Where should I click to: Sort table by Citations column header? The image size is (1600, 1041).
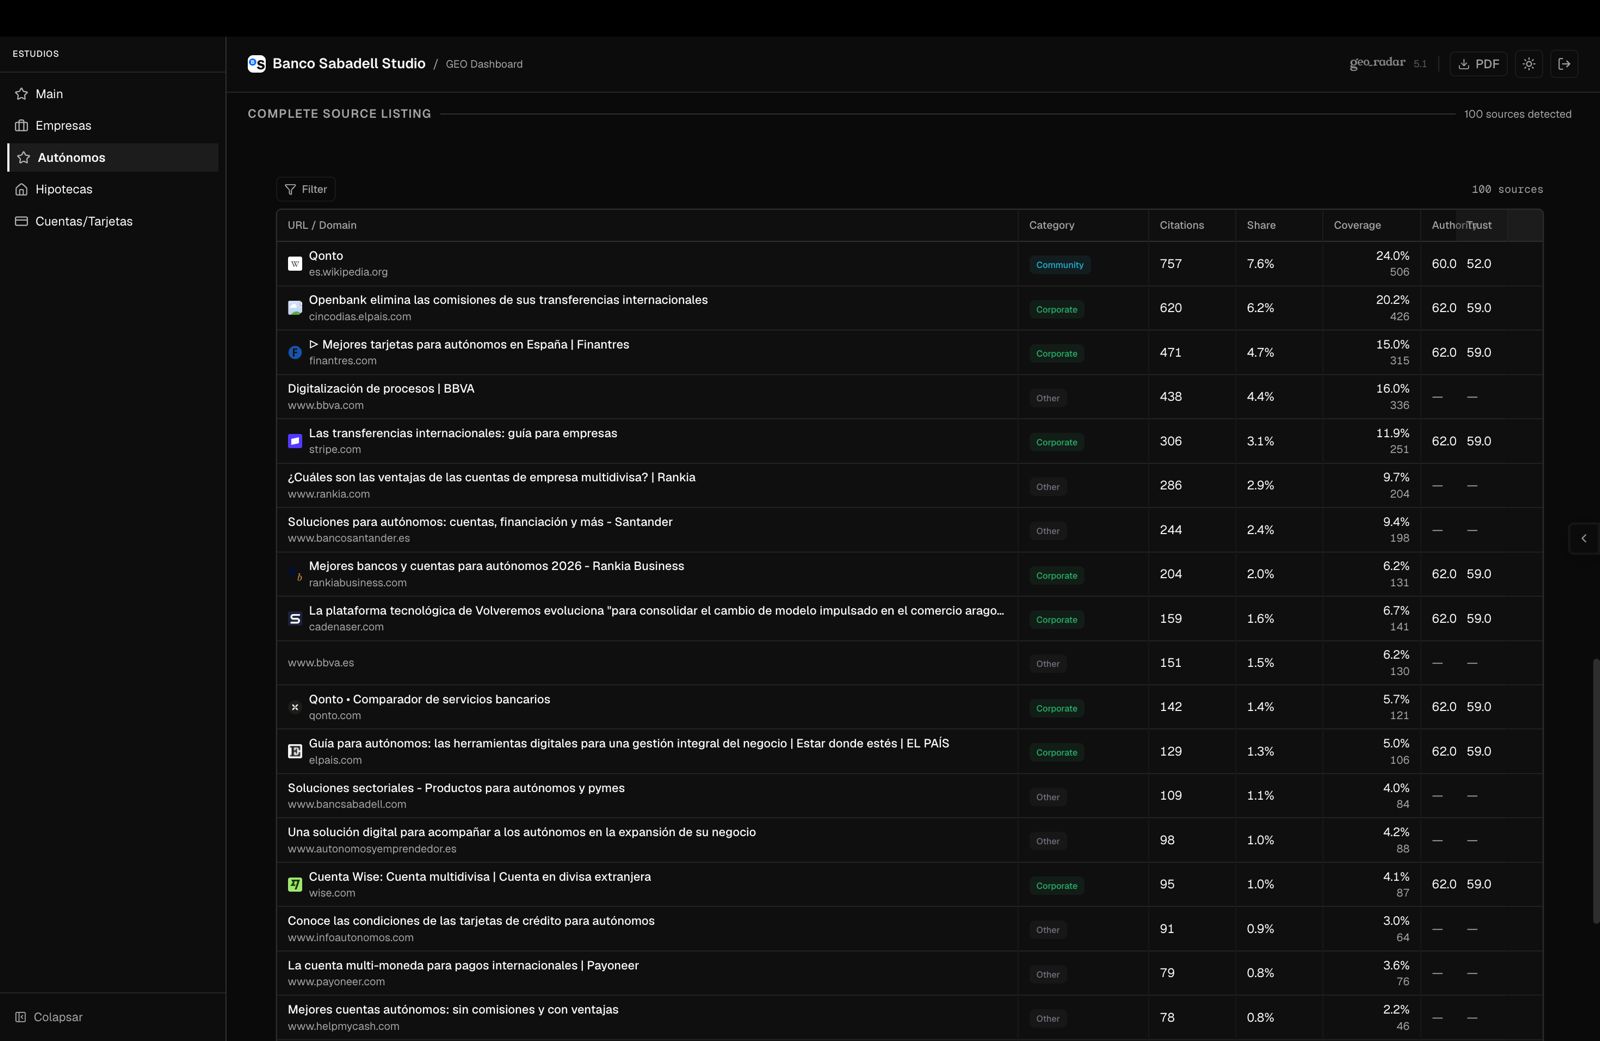[1181, 225]
